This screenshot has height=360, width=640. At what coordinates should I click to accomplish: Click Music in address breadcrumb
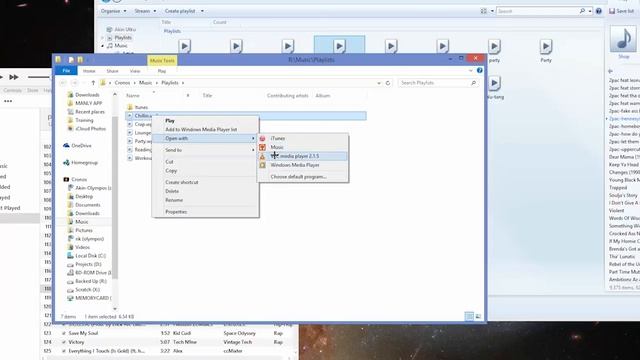coord(145,83)
